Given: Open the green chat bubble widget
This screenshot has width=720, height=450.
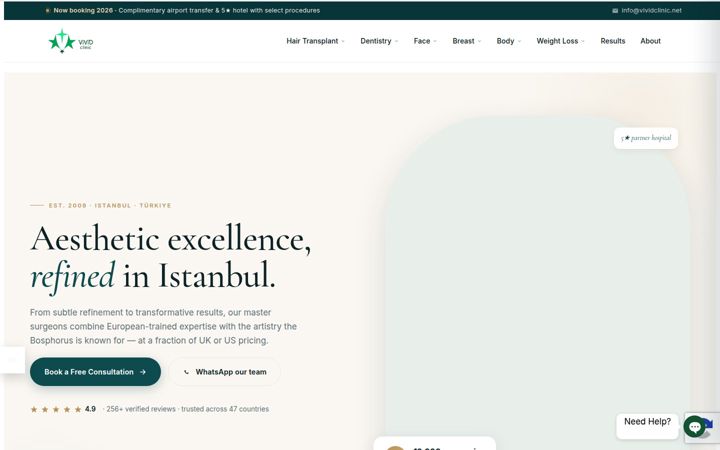Looking at the screenshot, I should 694,427.
